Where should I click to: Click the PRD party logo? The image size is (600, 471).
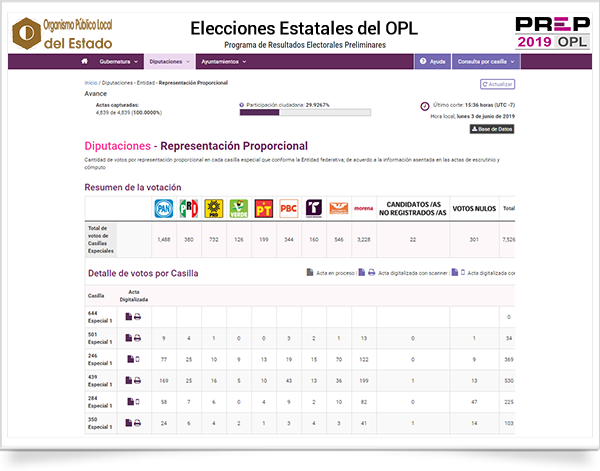coord(214,209)
